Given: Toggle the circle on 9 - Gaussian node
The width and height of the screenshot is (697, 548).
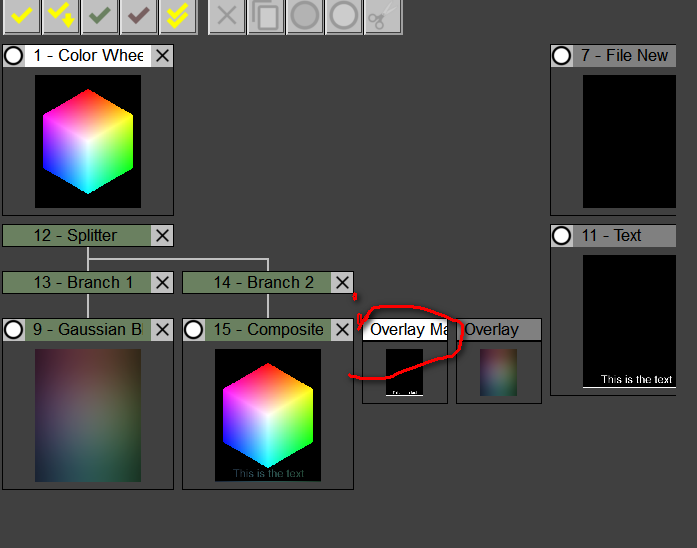Looking at the screenshot, I should 14,330.
